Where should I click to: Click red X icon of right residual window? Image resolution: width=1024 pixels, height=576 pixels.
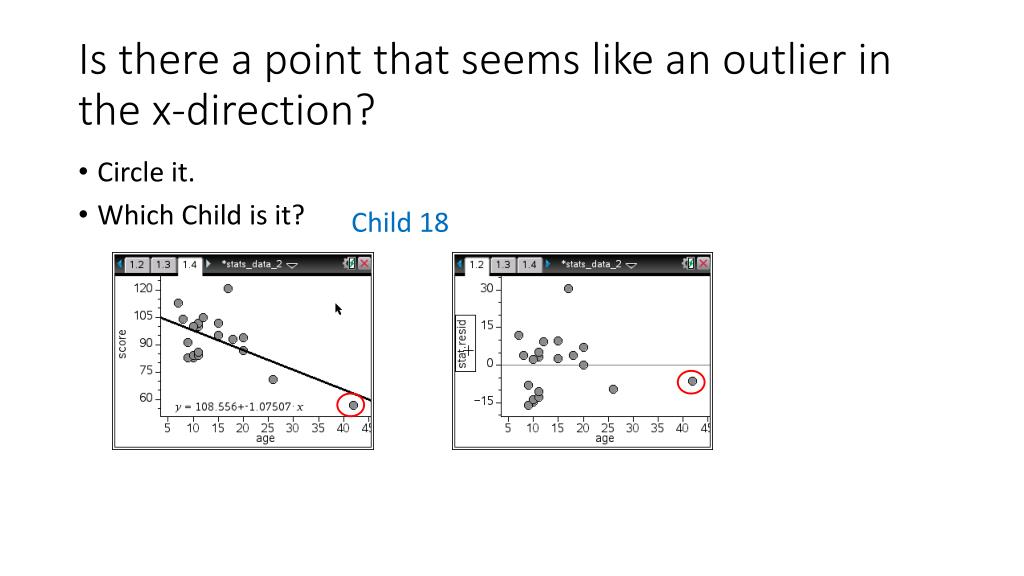pos(703,263)
